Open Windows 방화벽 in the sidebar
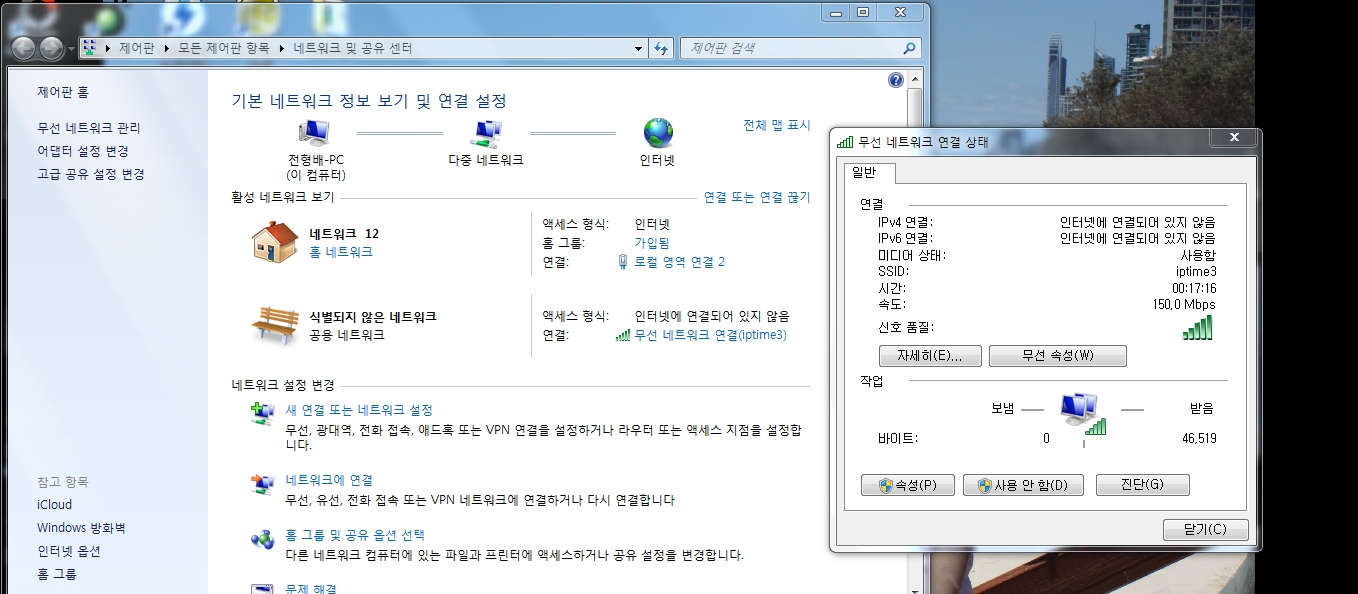Screen dimensions: 1358x594 click(x=81, y=528)
